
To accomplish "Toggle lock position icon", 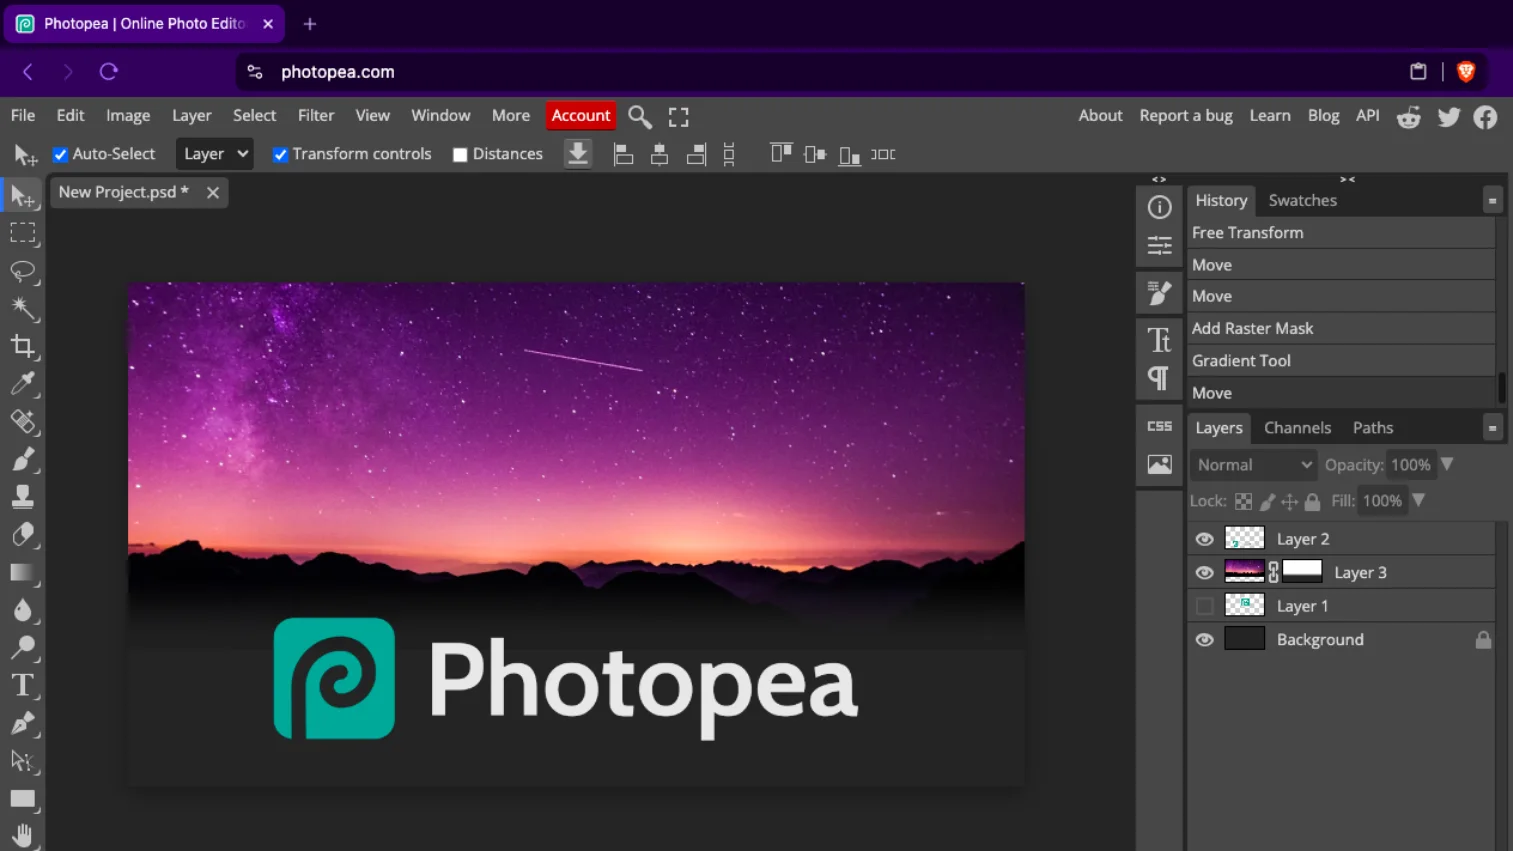I will [1290, 502].
